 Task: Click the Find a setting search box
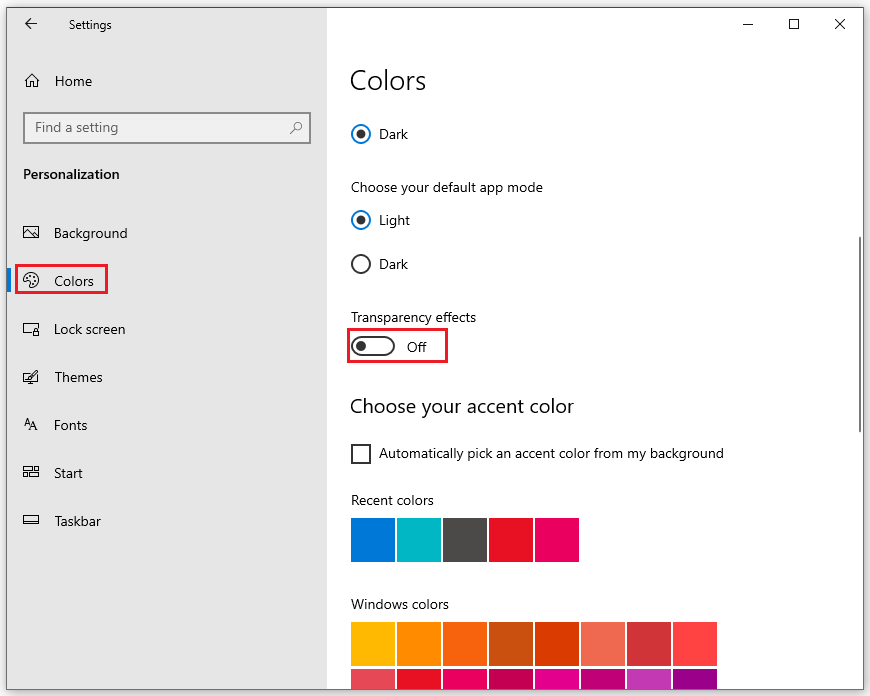coord(167,128)
